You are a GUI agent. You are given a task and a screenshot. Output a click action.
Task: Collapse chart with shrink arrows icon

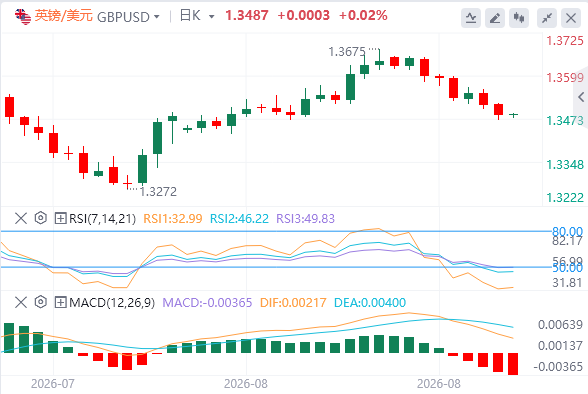point(547,18)
